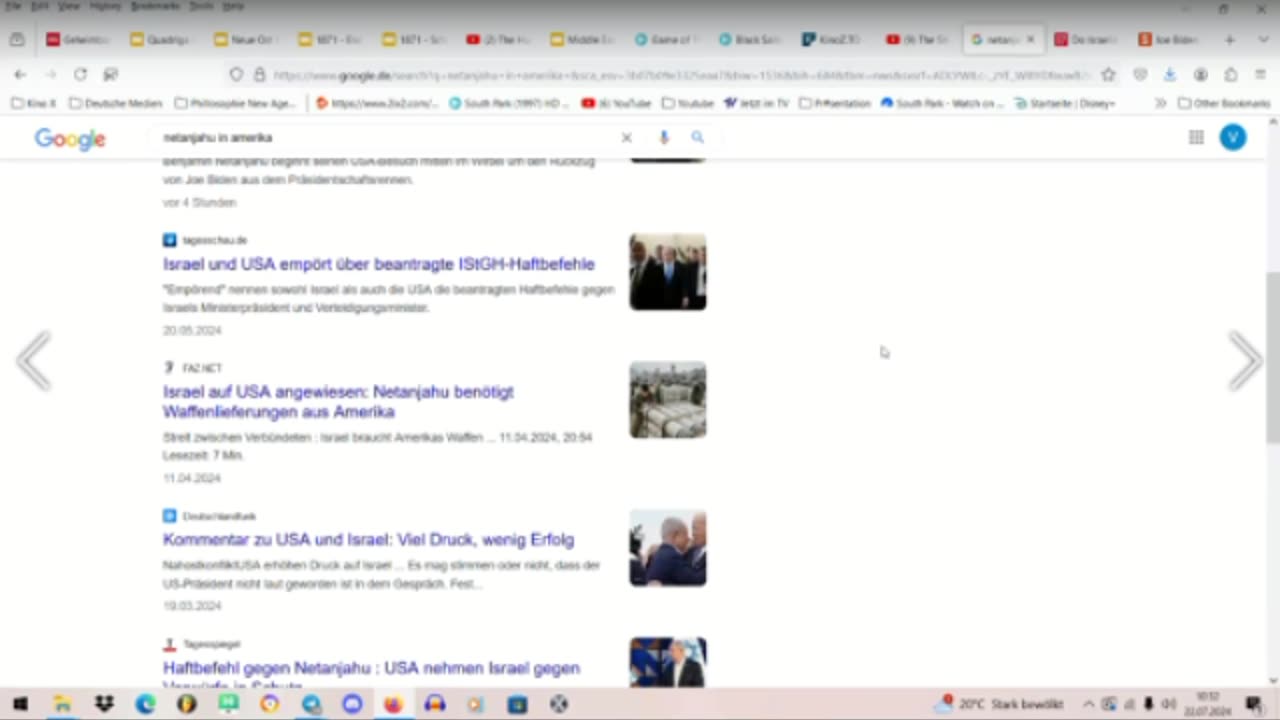Bookmark this page with the star icon
This screenshot has width=1280, height=720.
pyautogui.click(x=1108, y=75)
